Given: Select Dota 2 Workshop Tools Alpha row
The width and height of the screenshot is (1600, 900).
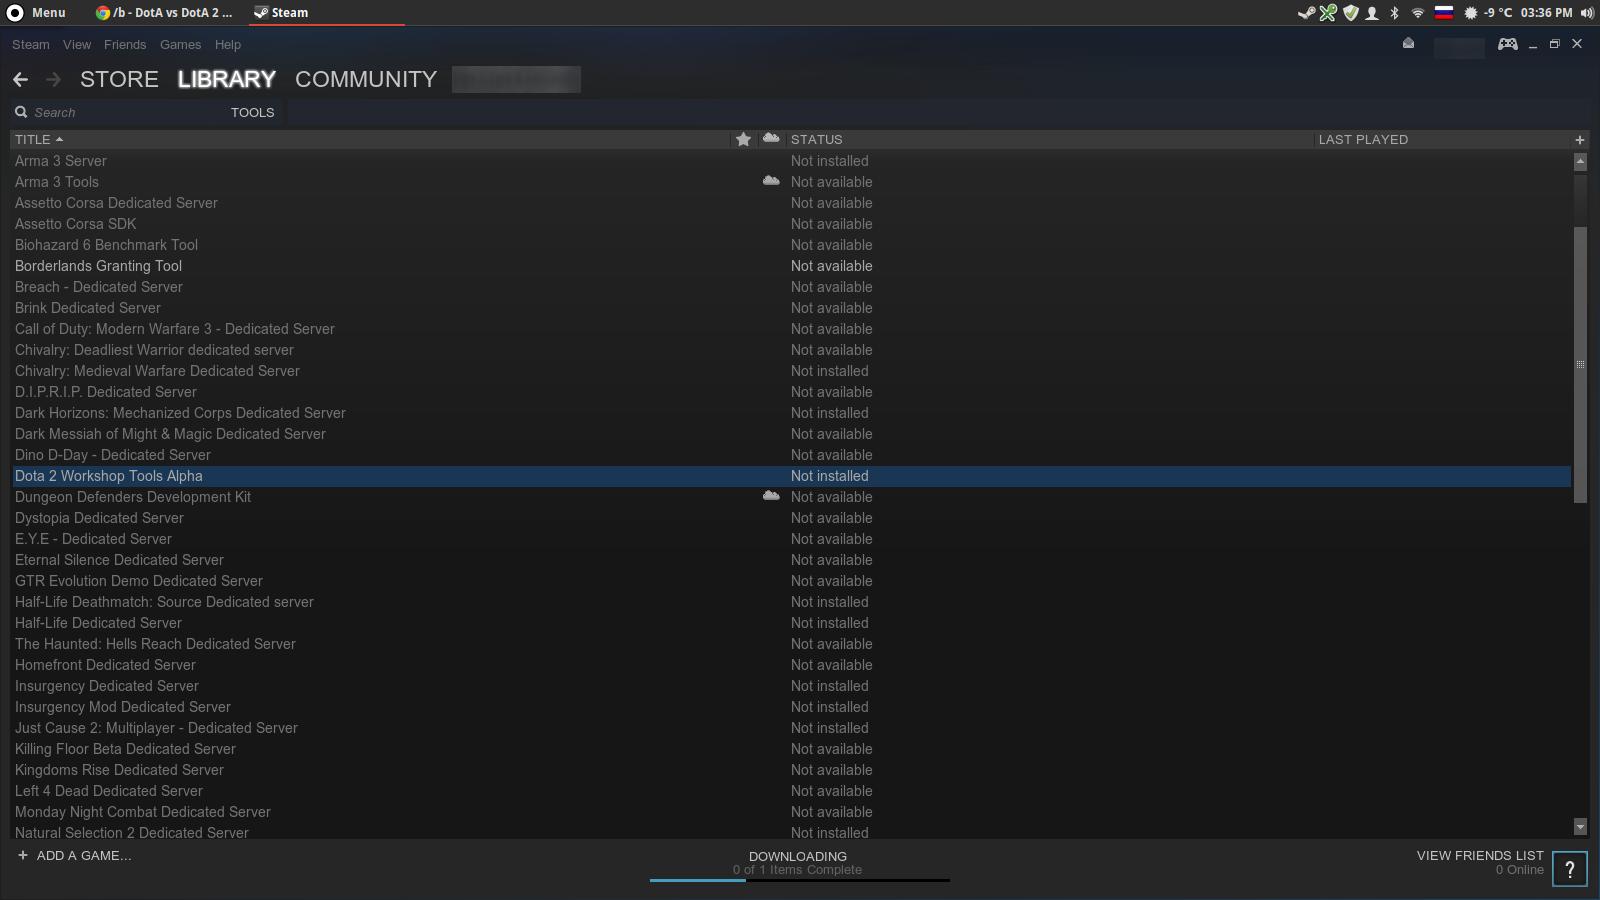Looking at the screenshot, I should (x=791, y=476).
